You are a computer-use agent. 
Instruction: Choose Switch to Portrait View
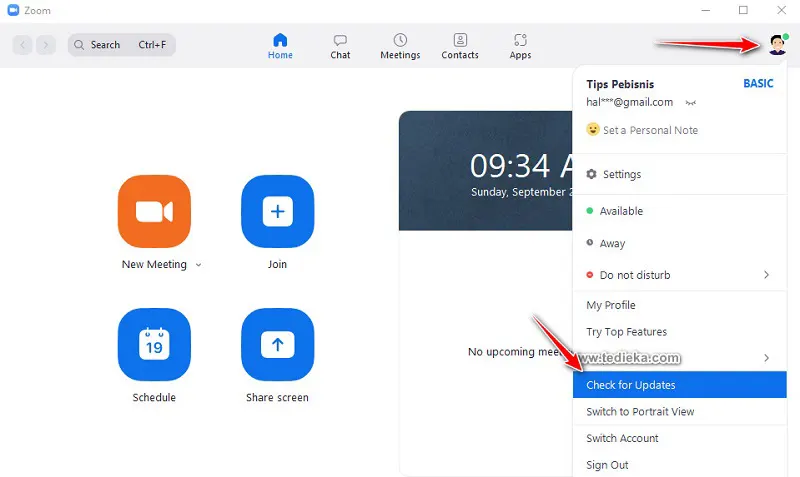tap(680, 411)
